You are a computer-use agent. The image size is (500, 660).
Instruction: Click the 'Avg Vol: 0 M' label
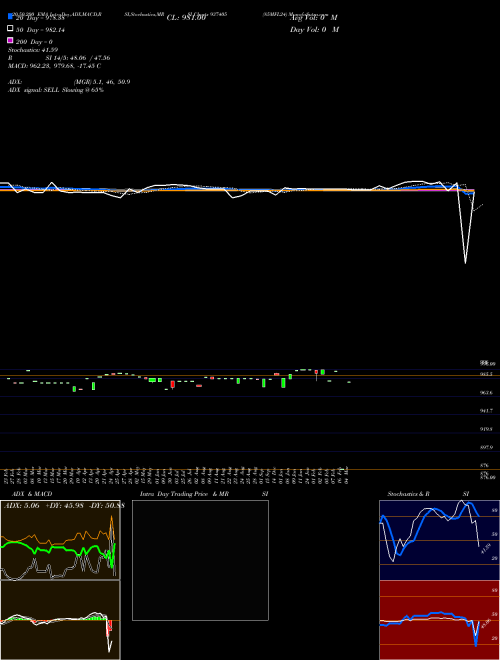[x=314, y=18]
